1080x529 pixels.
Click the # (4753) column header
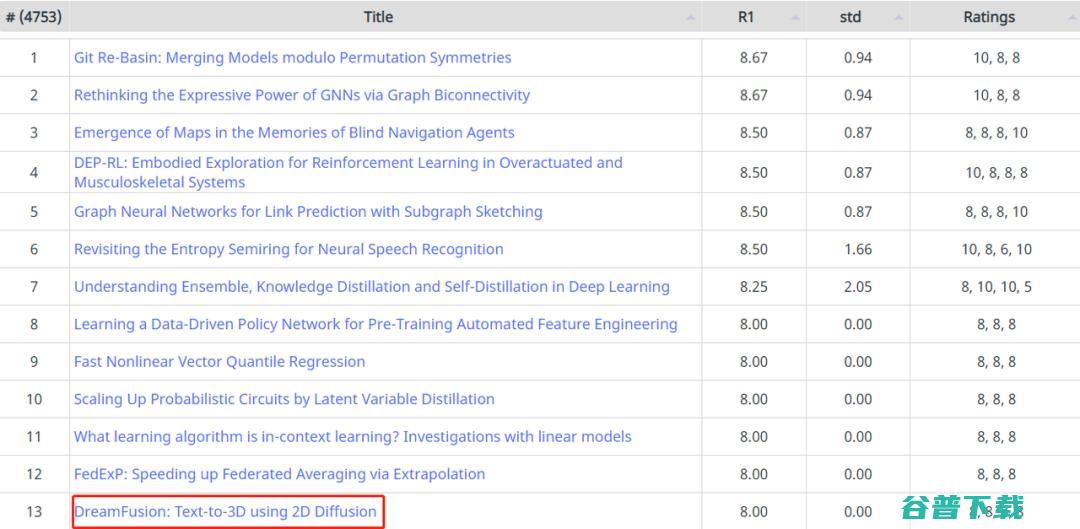click(34, 17)
